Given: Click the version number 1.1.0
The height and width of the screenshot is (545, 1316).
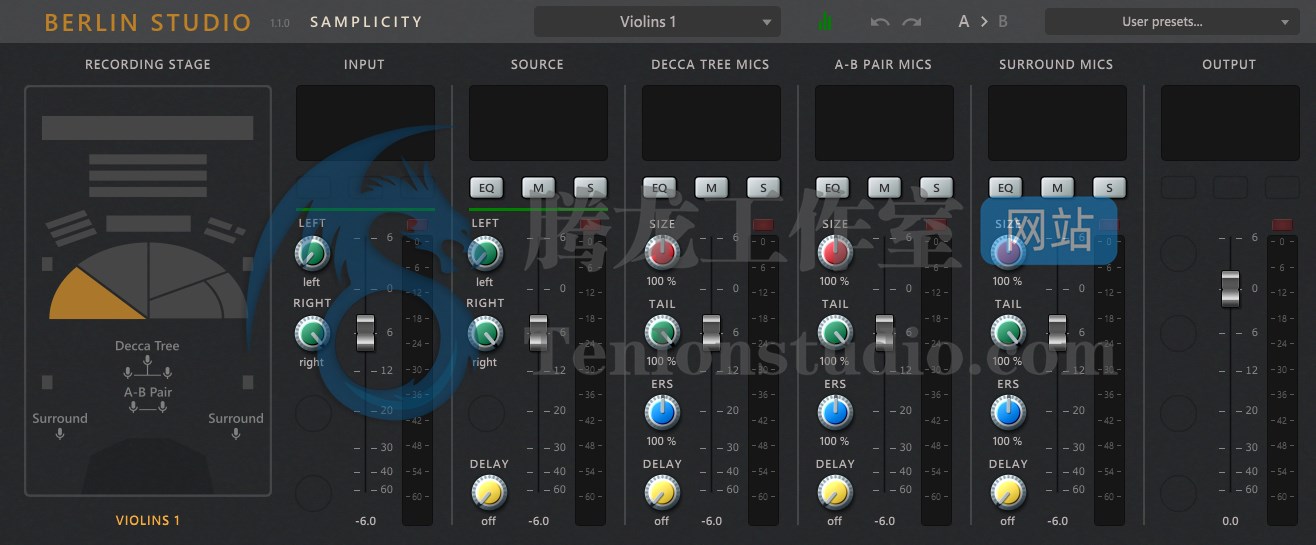Looking at the screenshot, I should (279, 23).
